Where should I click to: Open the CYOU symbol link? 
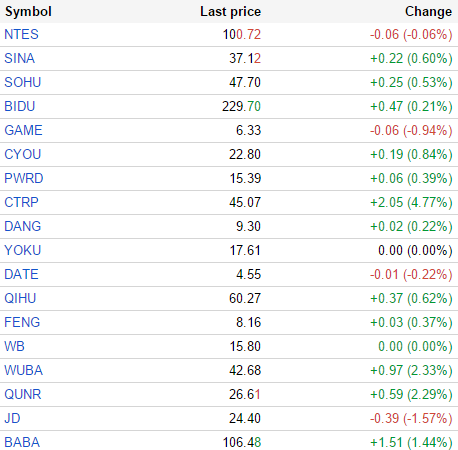pyautogui.click(x=22, y=154)
